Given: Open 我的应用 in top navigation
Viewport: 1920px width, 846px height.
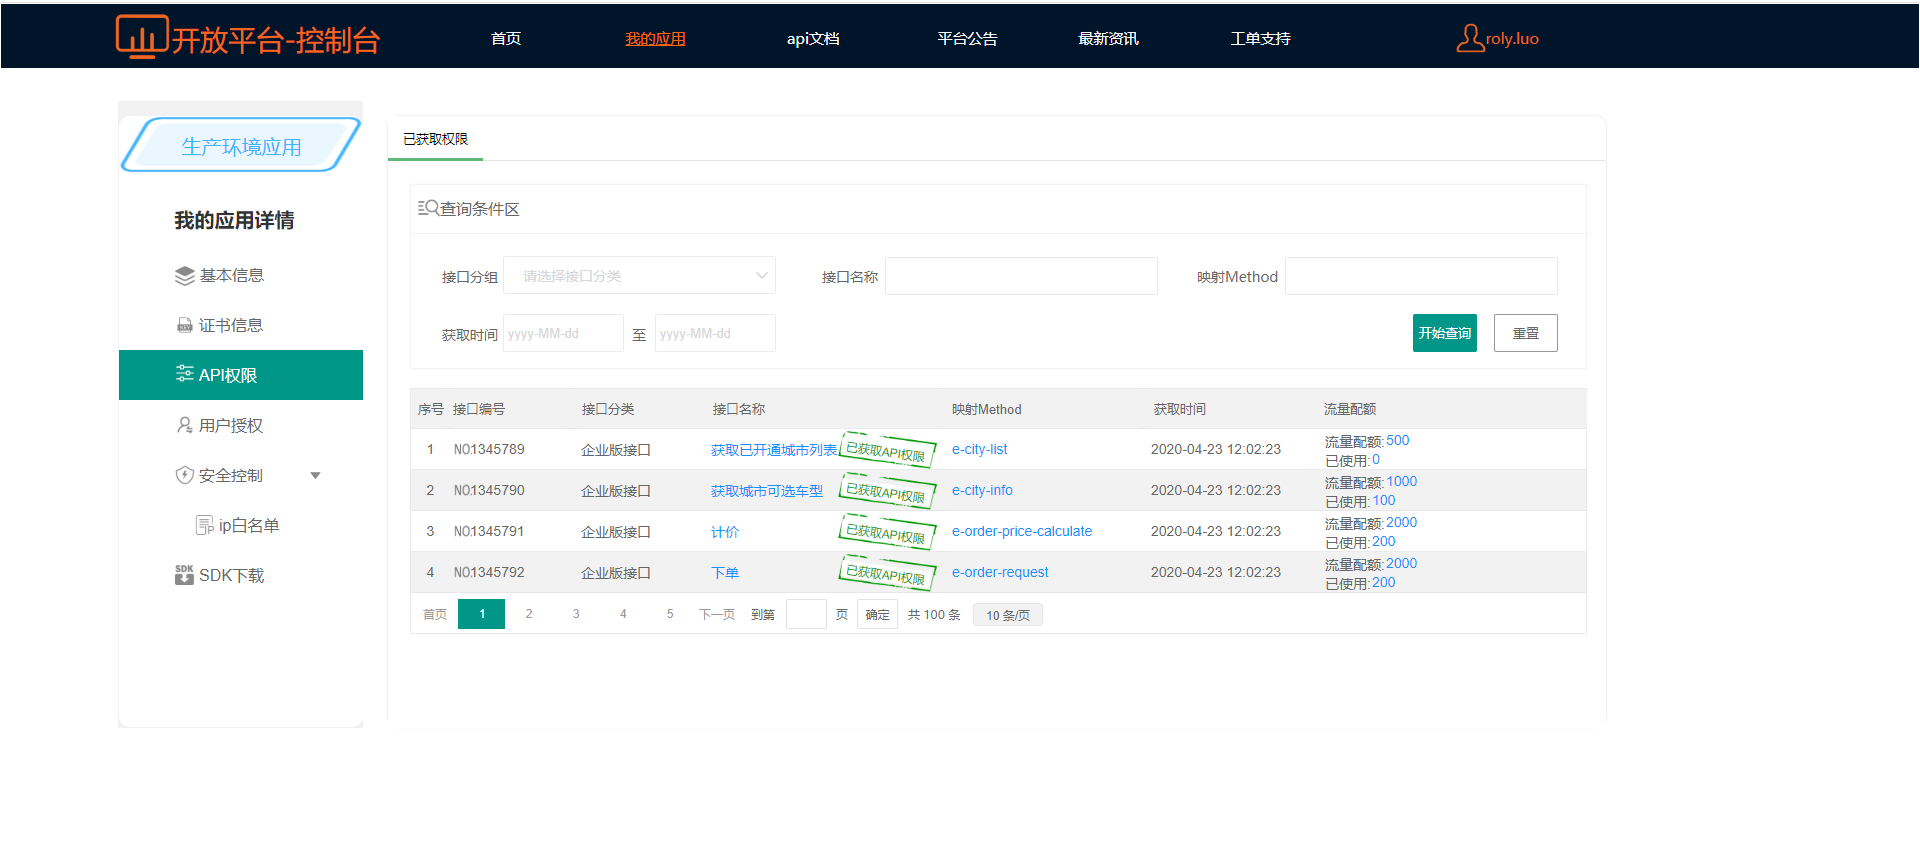Looking at the screenshot, I should 655,39.
